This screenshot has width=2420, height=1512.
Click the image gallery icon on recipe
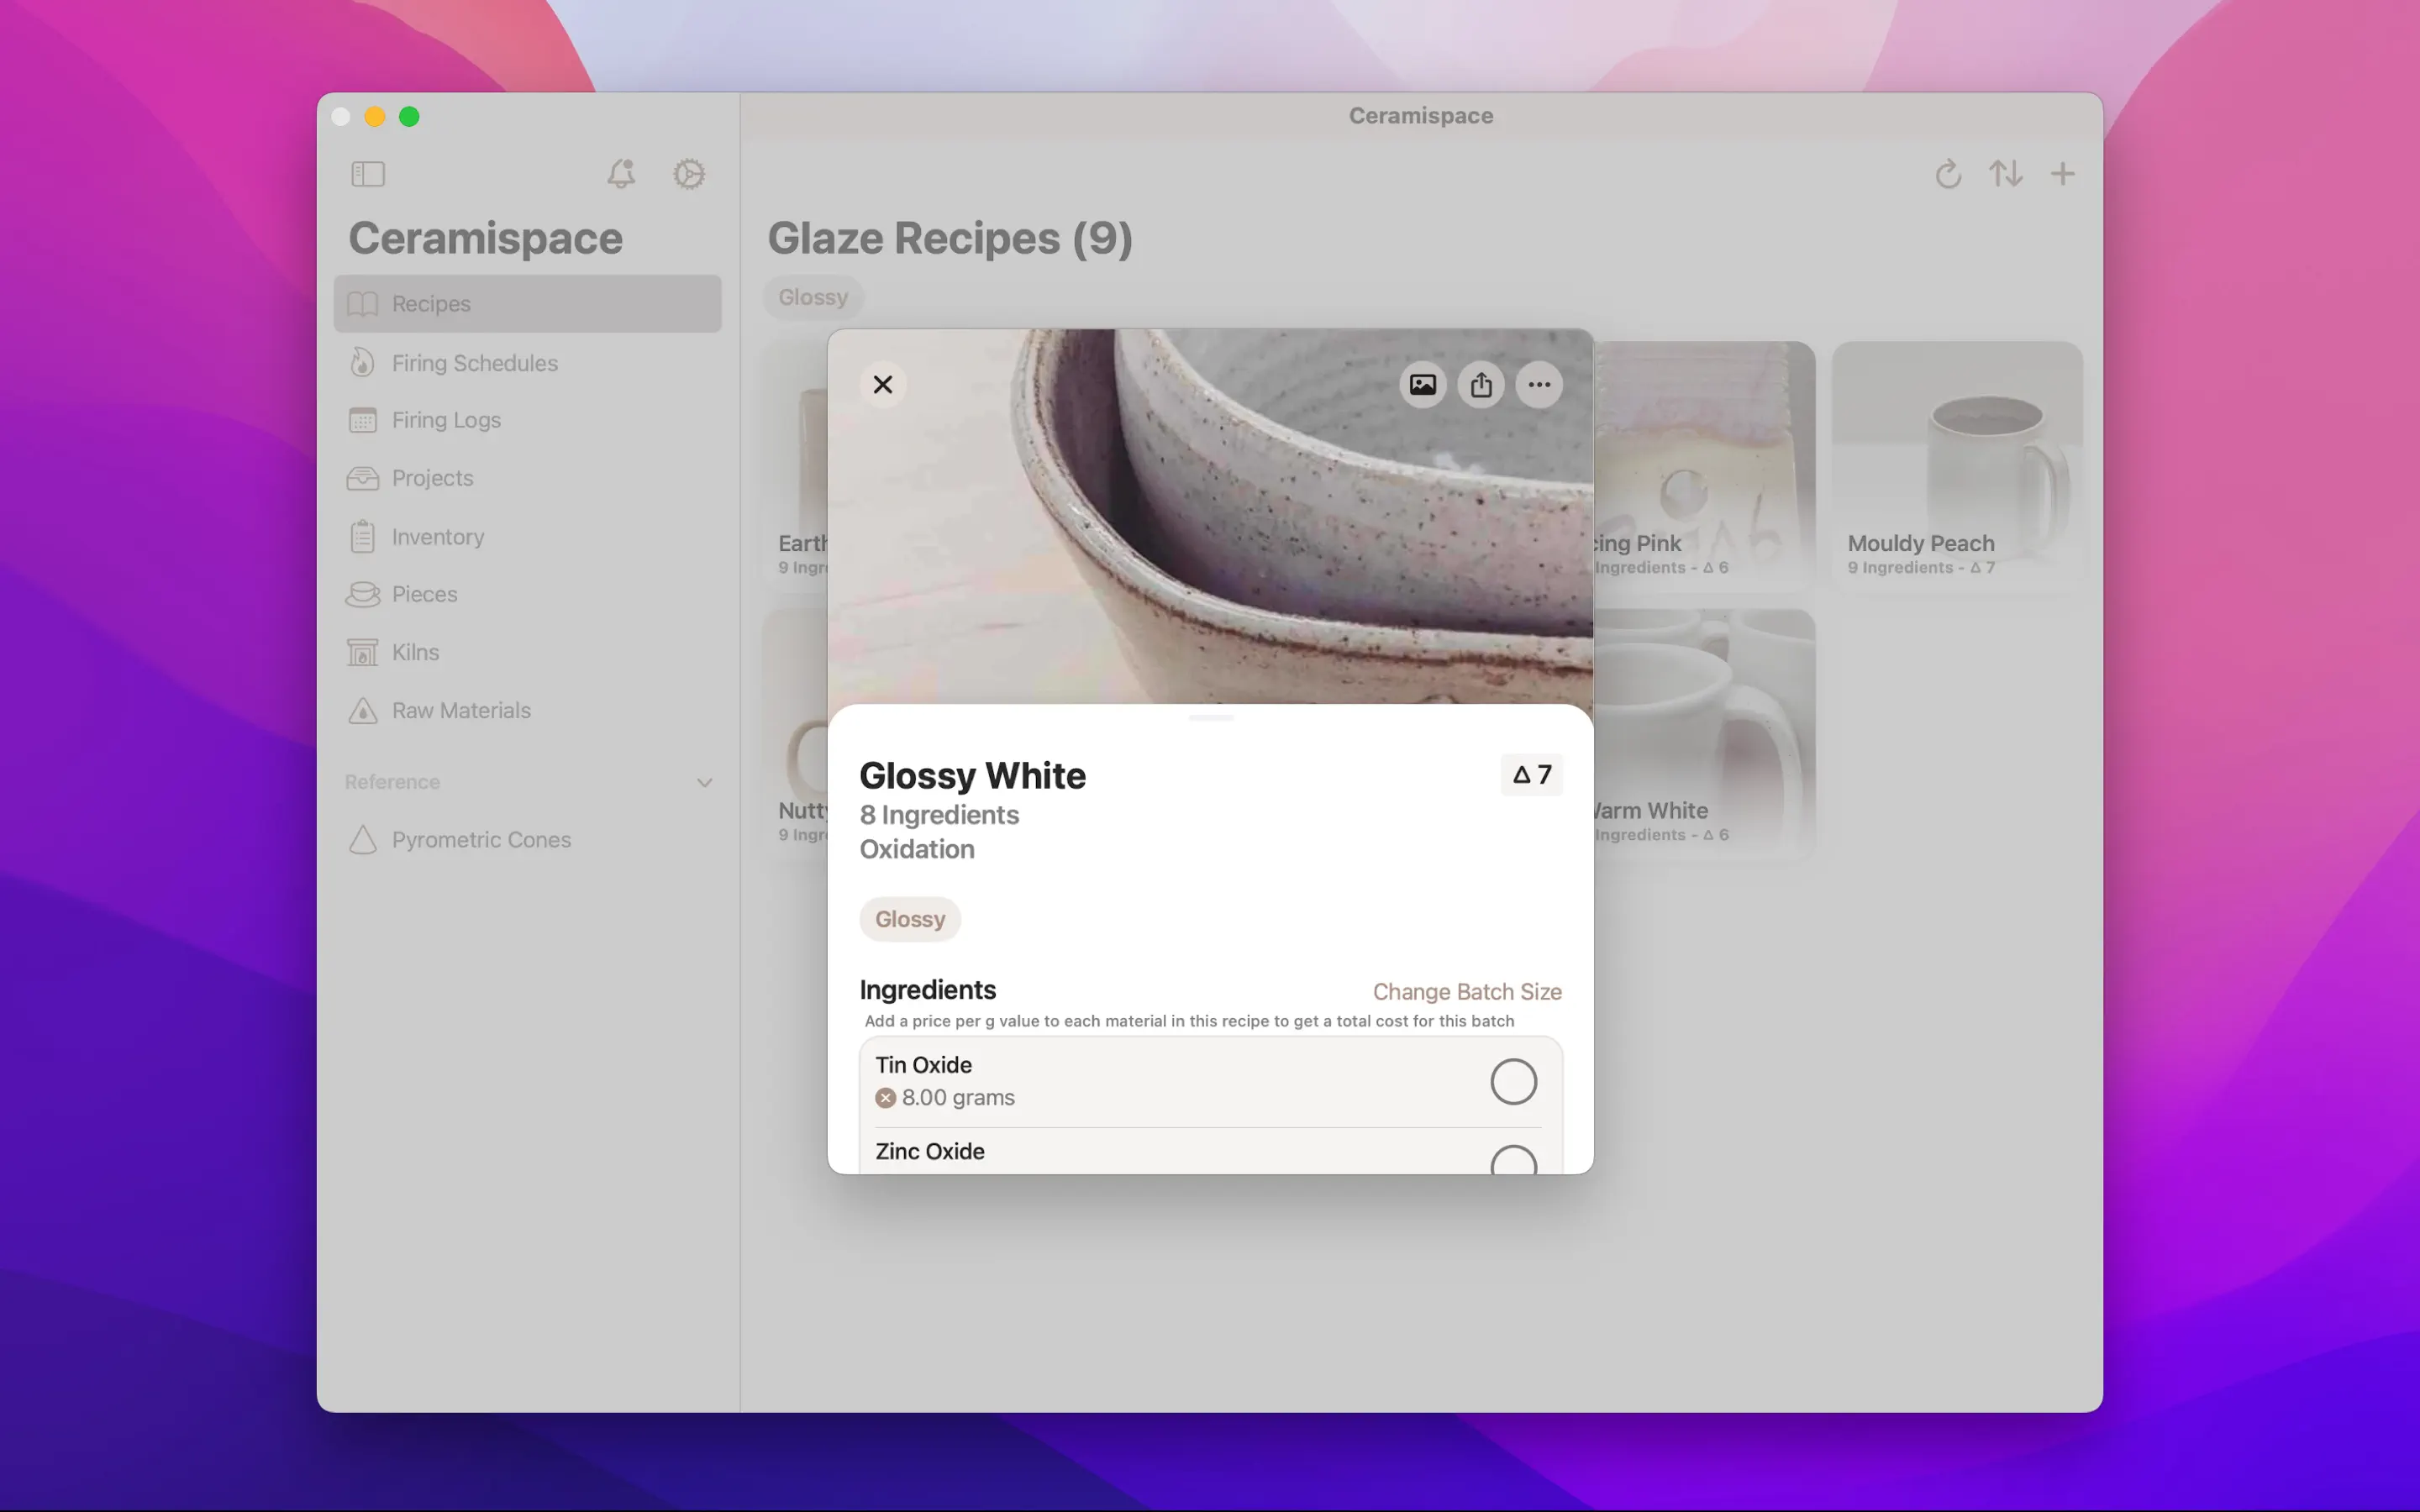pos(1422,385)
